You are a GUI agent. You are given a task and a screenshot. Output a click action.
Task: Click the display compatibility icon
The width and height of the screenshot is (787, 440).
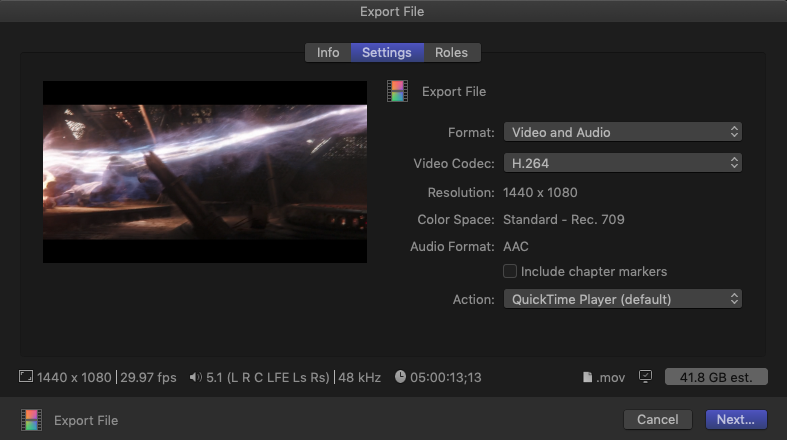point(645,376)
